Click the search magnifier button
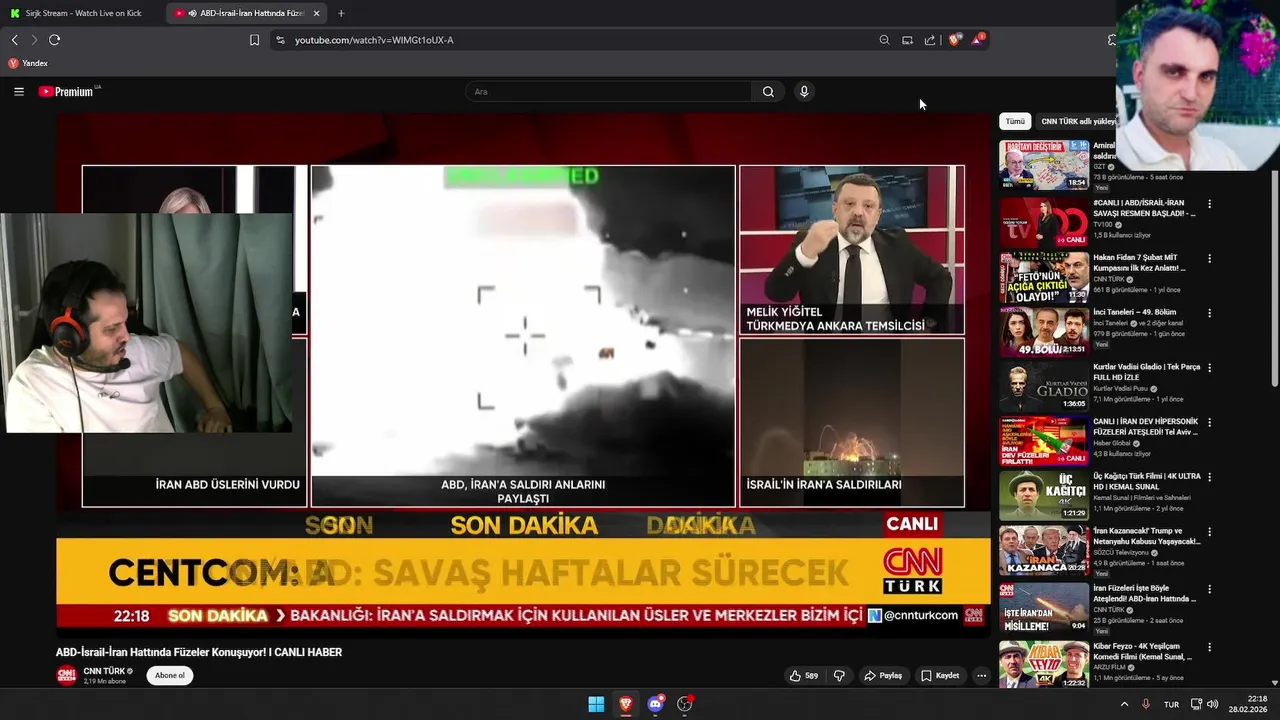Screen dimensions: 1280x720 pyautogui.click(x=768, y=92)
